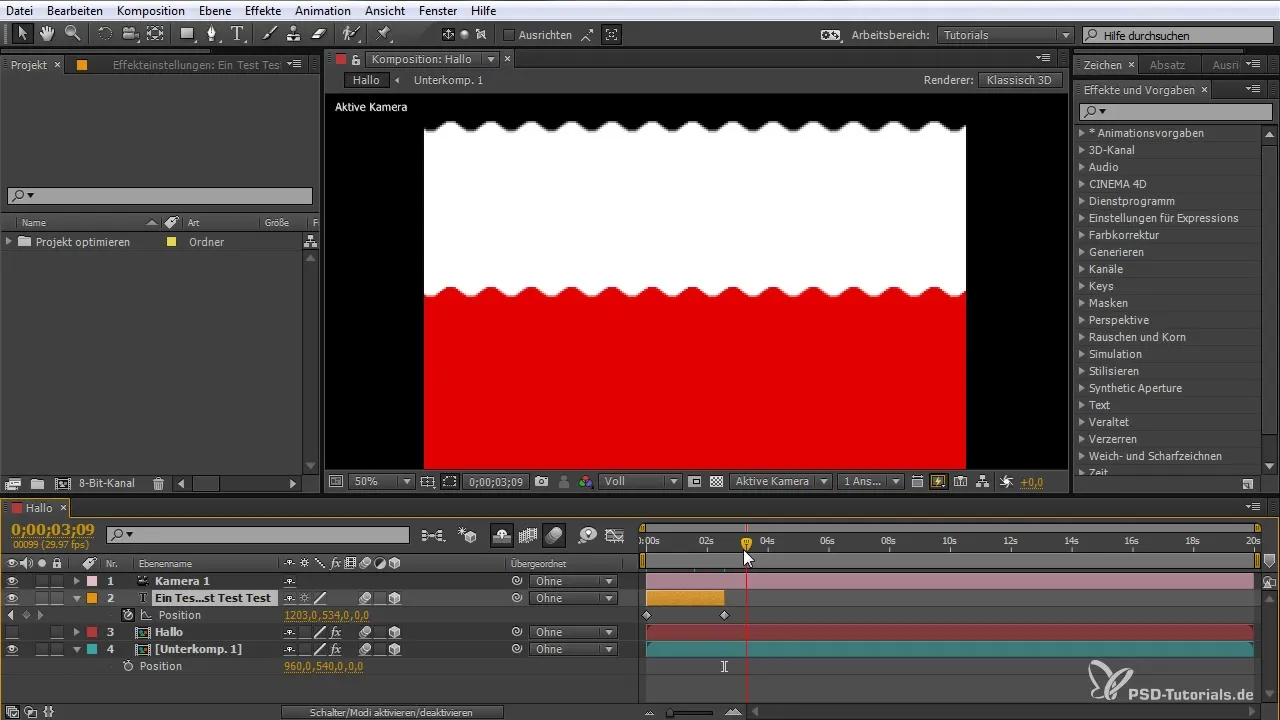Toggle fast previews button in viewer
Screen dimensions: 1280x720
938,481
